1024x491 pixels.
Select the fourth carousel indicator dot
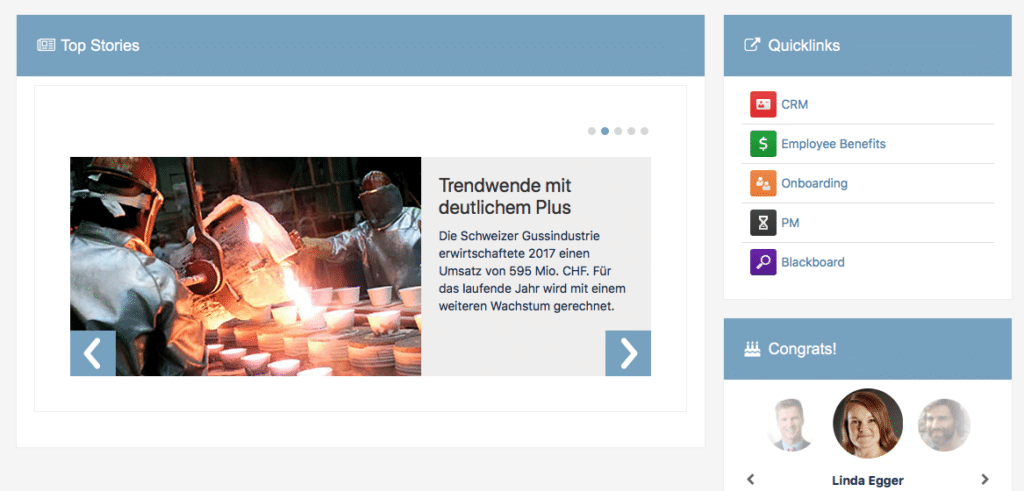pos(631,131)
